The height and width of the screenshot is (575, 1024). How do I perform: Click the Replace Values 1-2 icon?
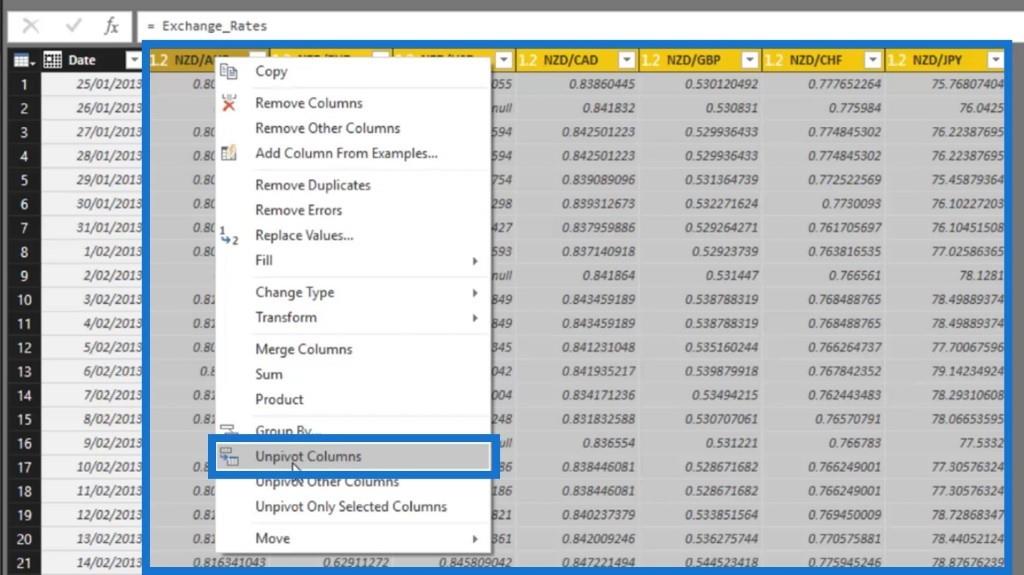coord(229,235)
